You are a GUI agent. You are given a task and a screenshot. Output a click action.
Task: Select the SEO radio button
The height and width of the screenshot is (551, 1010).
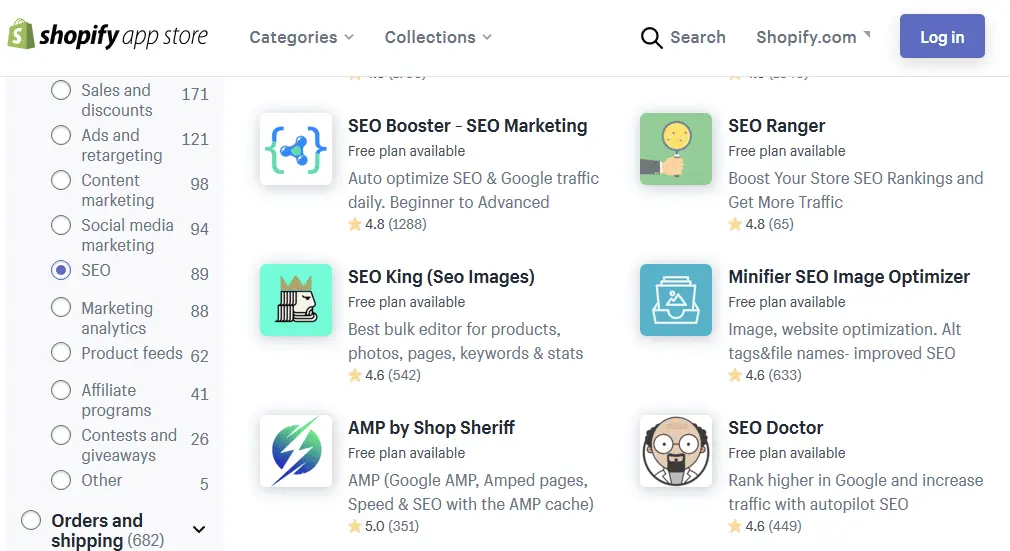coord(61,270)
